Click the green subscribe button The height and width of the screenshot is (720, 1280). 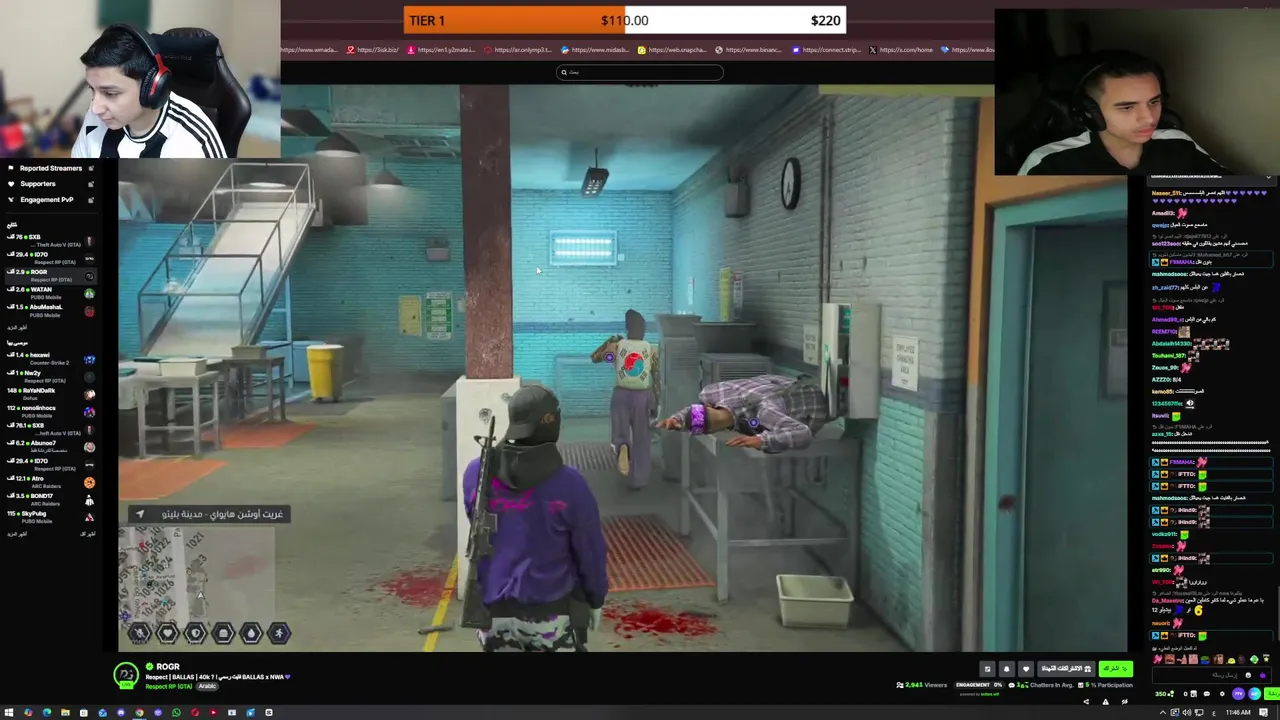(x=1116, y=669)
